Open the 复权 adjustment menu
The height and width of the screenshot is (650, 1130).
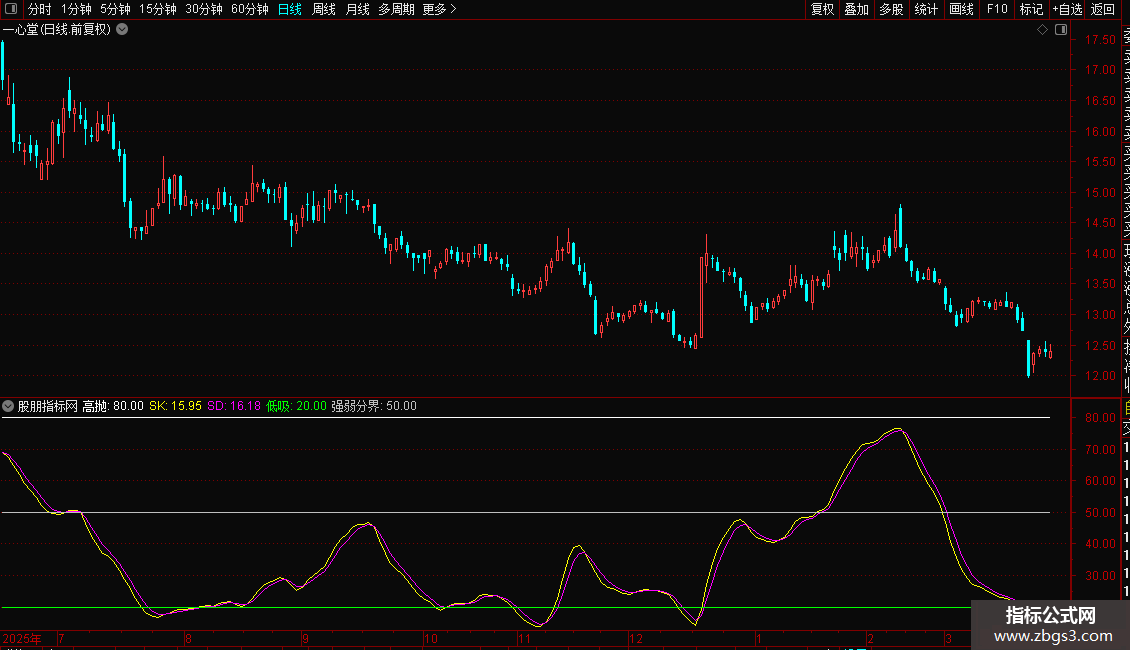click(x=822, y=9)
